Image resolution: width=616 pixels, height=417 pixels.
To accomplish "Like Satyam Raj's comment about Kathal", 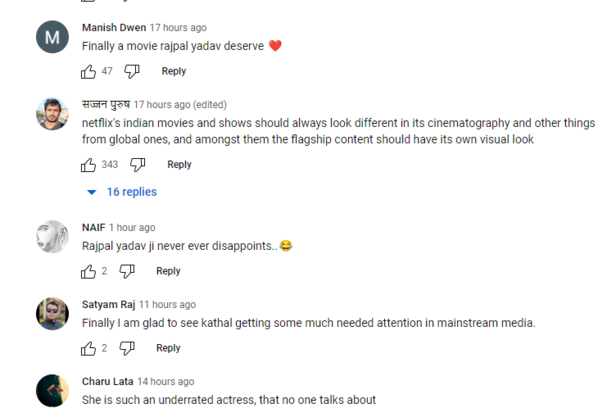I will [89, 348].
